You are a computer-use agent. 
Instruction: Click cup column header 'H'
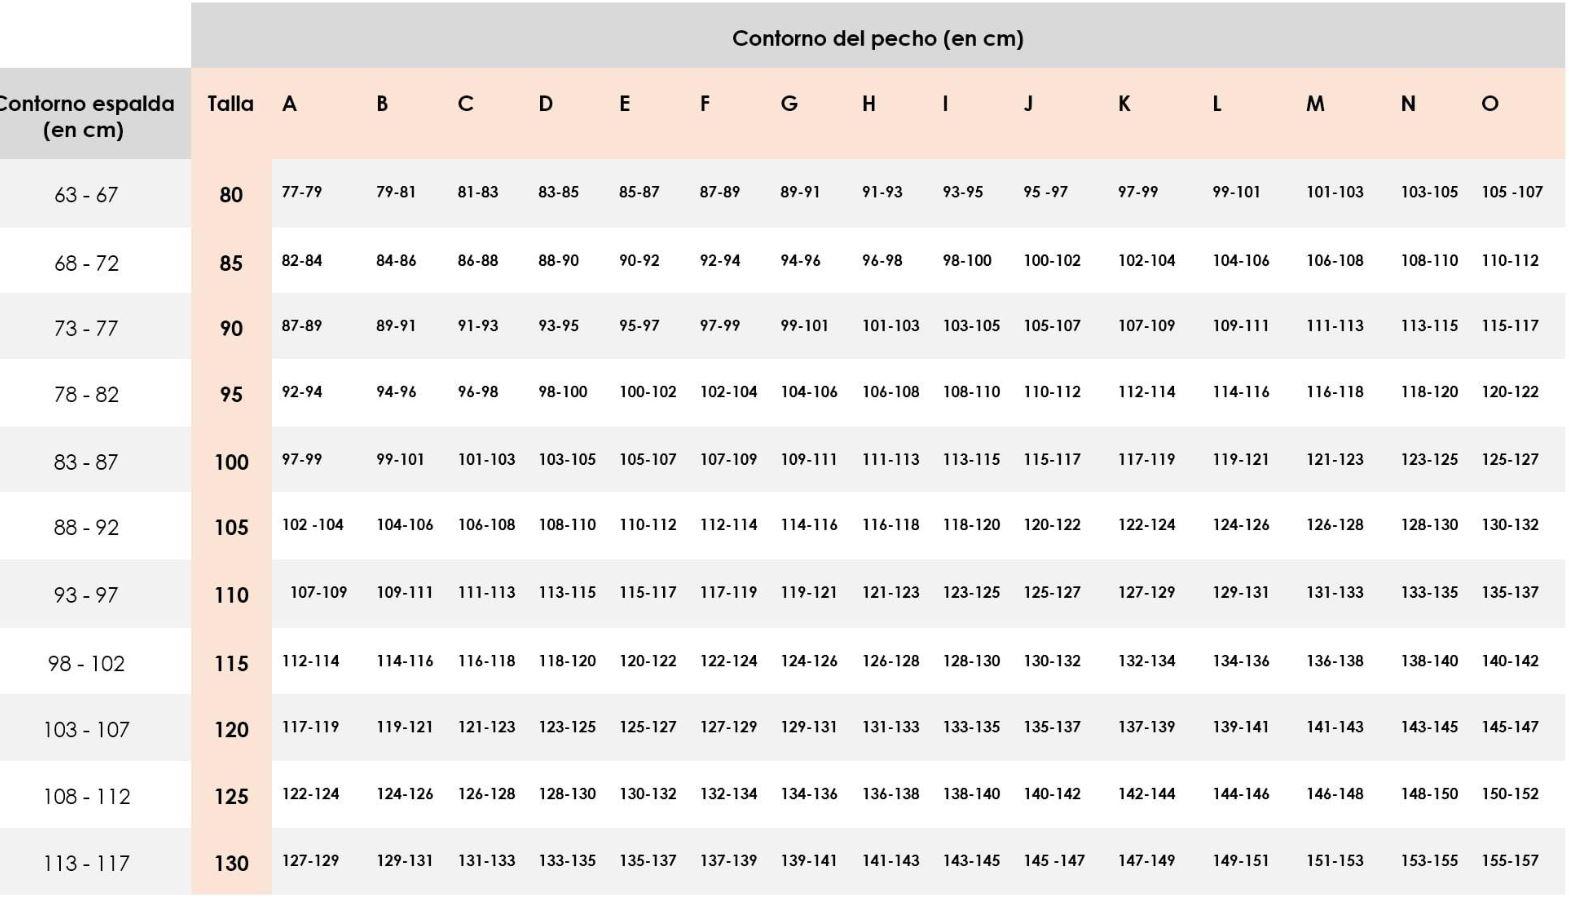[x=869, y=103]
